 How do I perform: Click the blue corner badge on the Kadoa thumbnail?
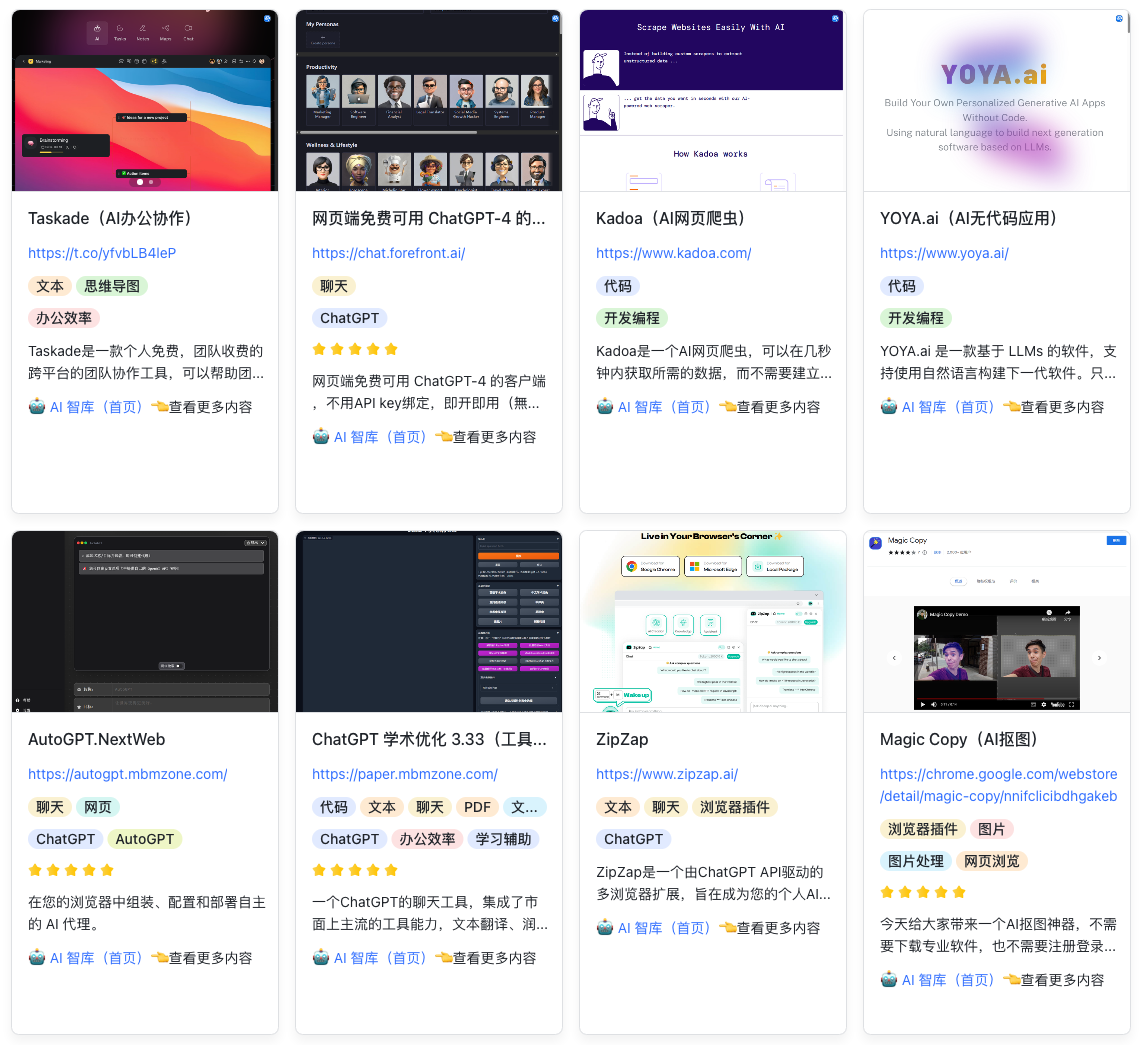(835, 18)
